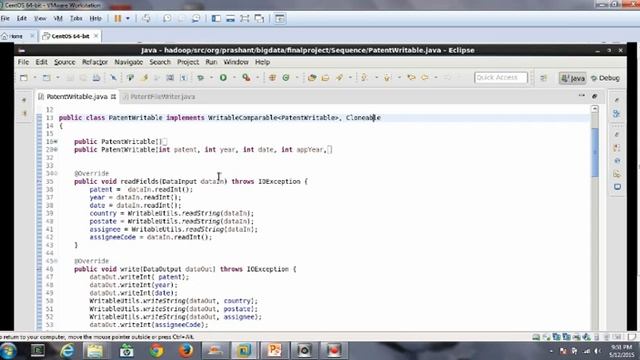Click the Show library sidebar icon in VMware
This screenshot has width=640, height=360.
point(216,18)
